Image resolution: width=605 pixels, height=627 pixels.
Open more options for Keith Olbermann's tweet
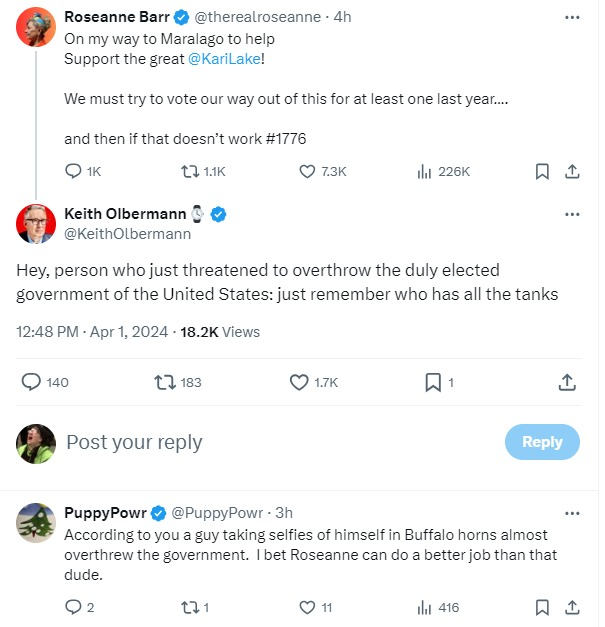(x=572, y=214)
